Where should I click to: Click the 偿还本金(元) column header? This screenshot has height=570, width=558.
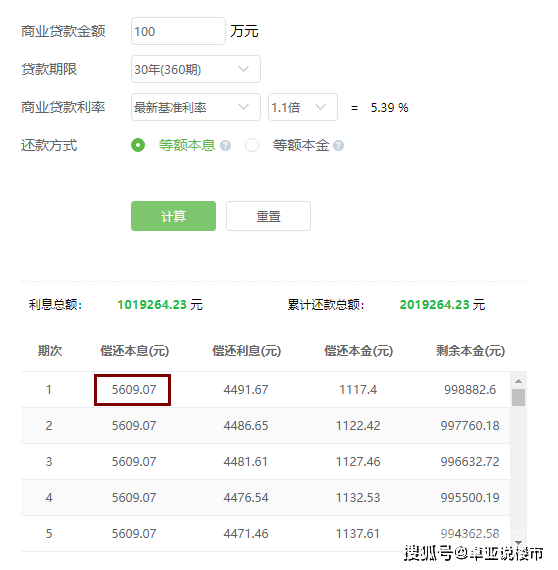point(358,351)
